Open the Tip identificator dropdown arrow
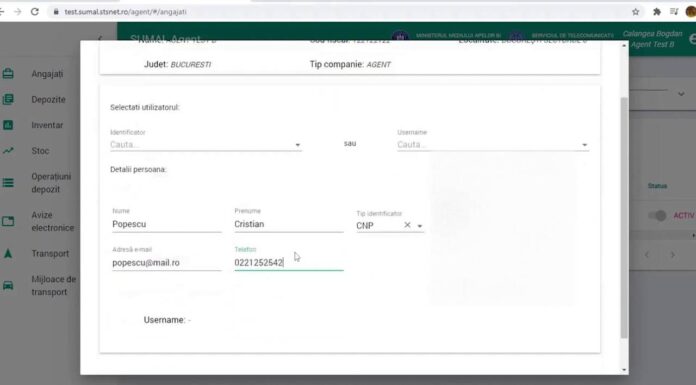 (419, 226)
